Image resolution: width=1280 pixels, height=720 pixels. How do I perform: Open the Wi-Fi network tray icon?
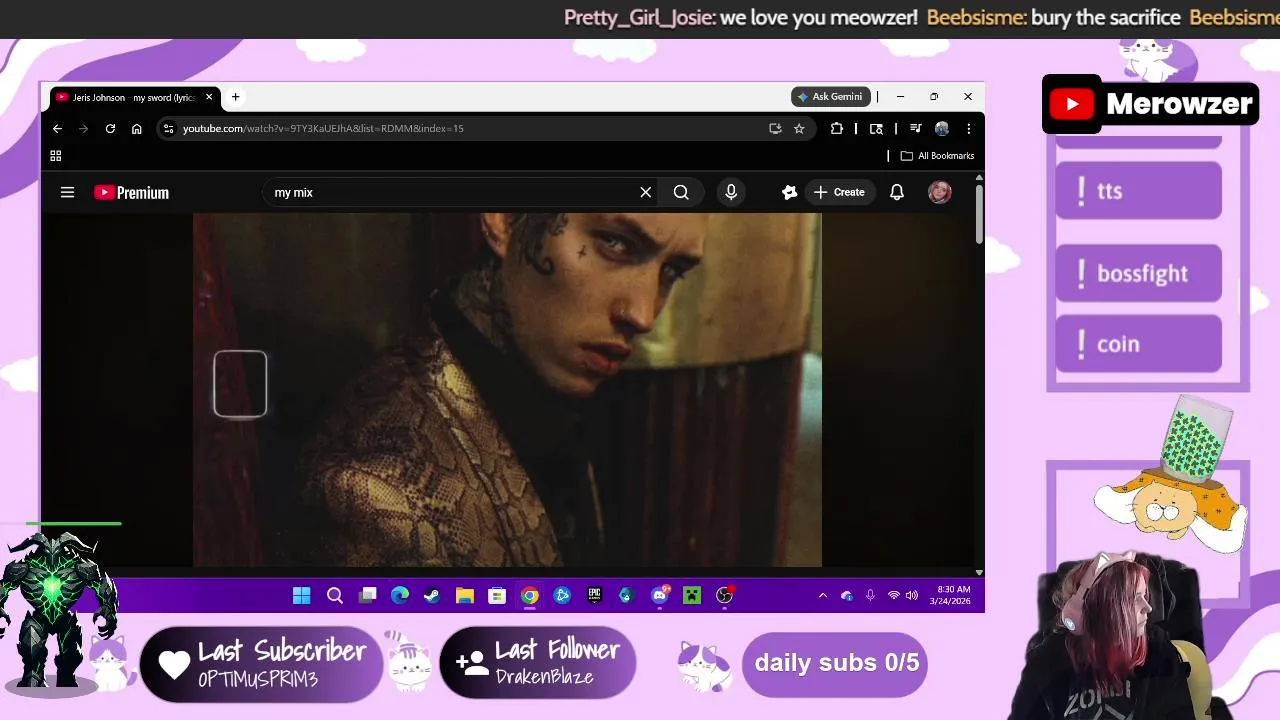click(x=894, y=596)
